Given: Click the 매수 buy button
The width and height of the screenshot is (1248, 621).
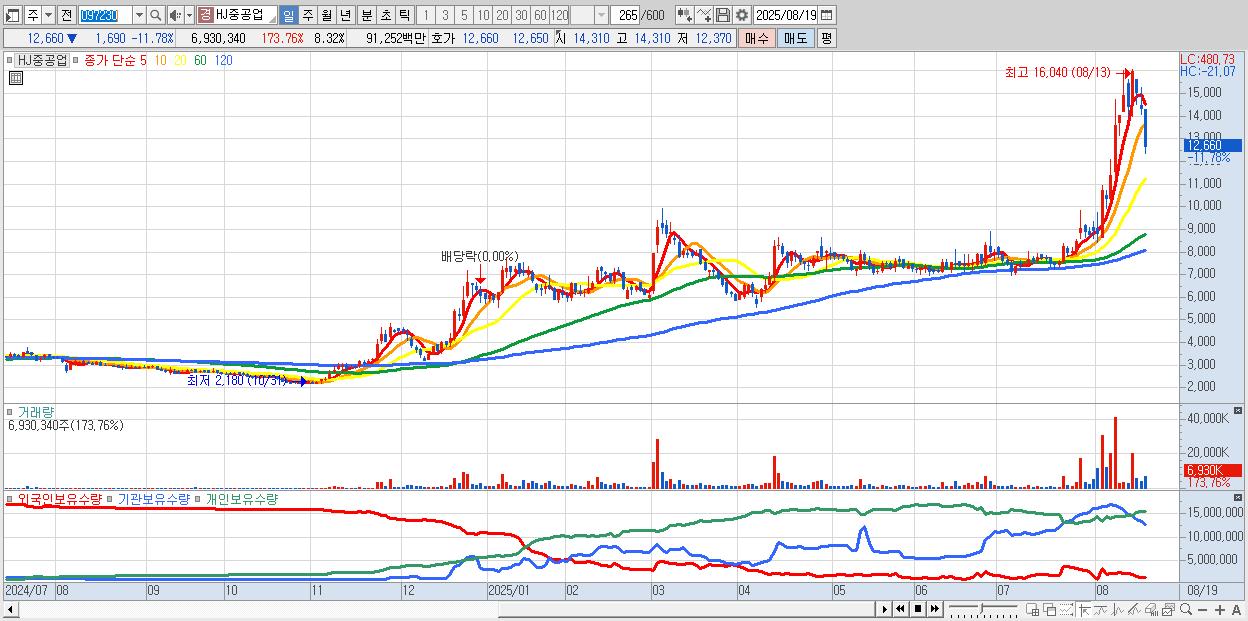Looking at the screenshot, I should tap(757, 38).
